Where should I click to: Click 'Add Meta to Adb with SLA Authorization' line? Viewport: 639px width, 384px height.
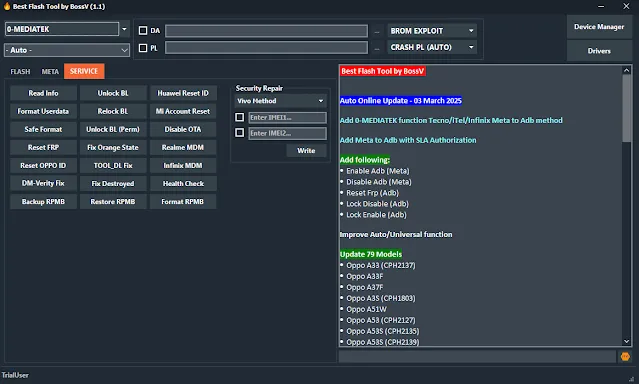coord(408,140)
